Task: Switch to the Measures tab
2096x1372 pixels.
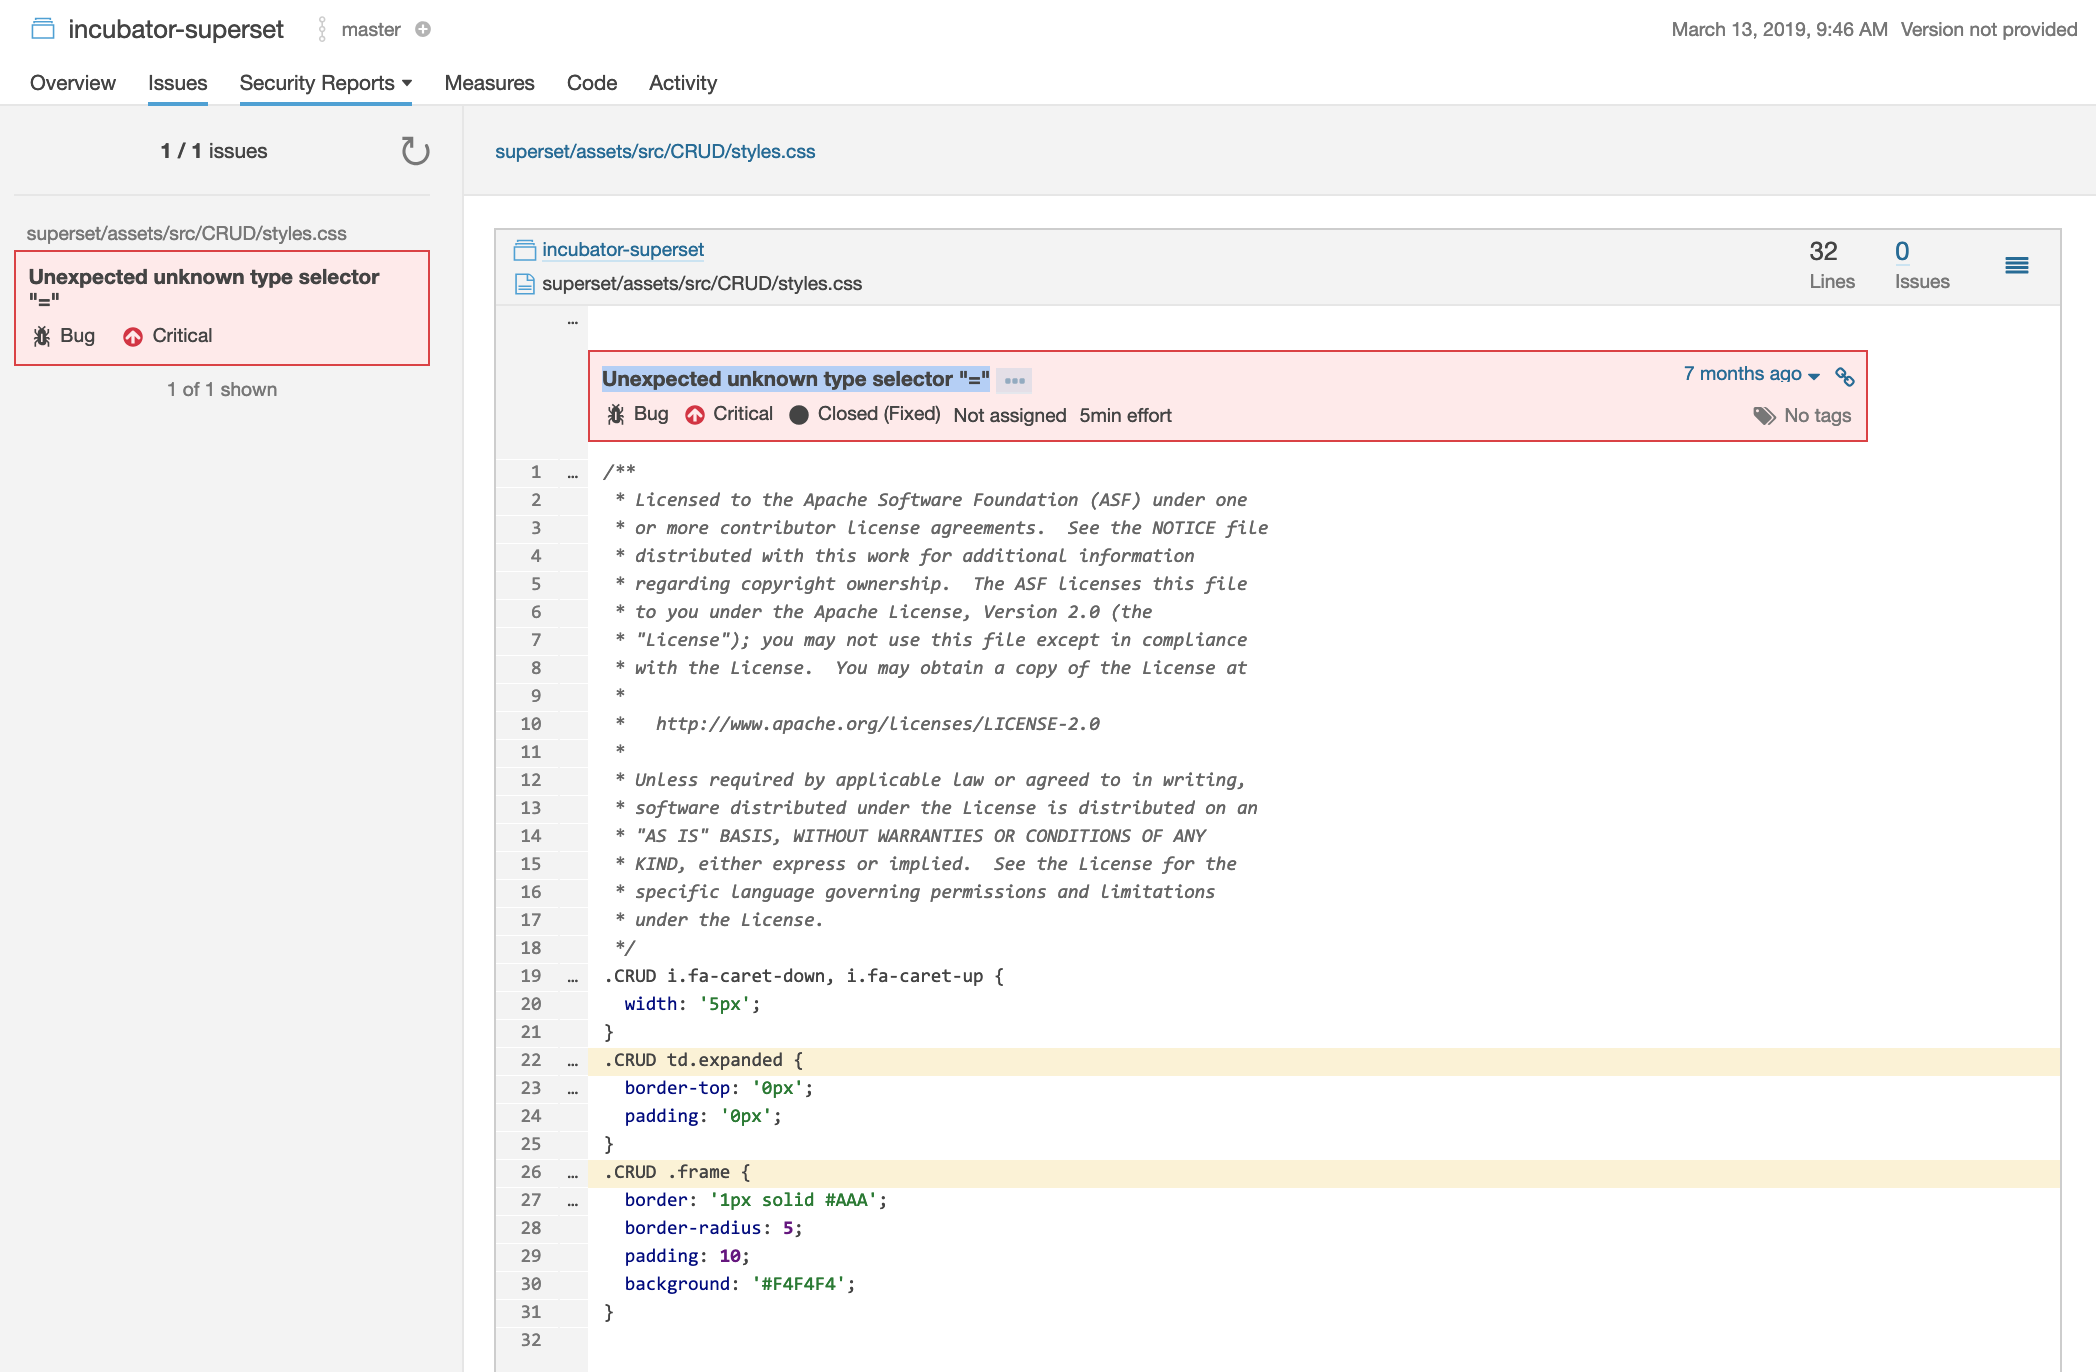Action: pos(489,83)
